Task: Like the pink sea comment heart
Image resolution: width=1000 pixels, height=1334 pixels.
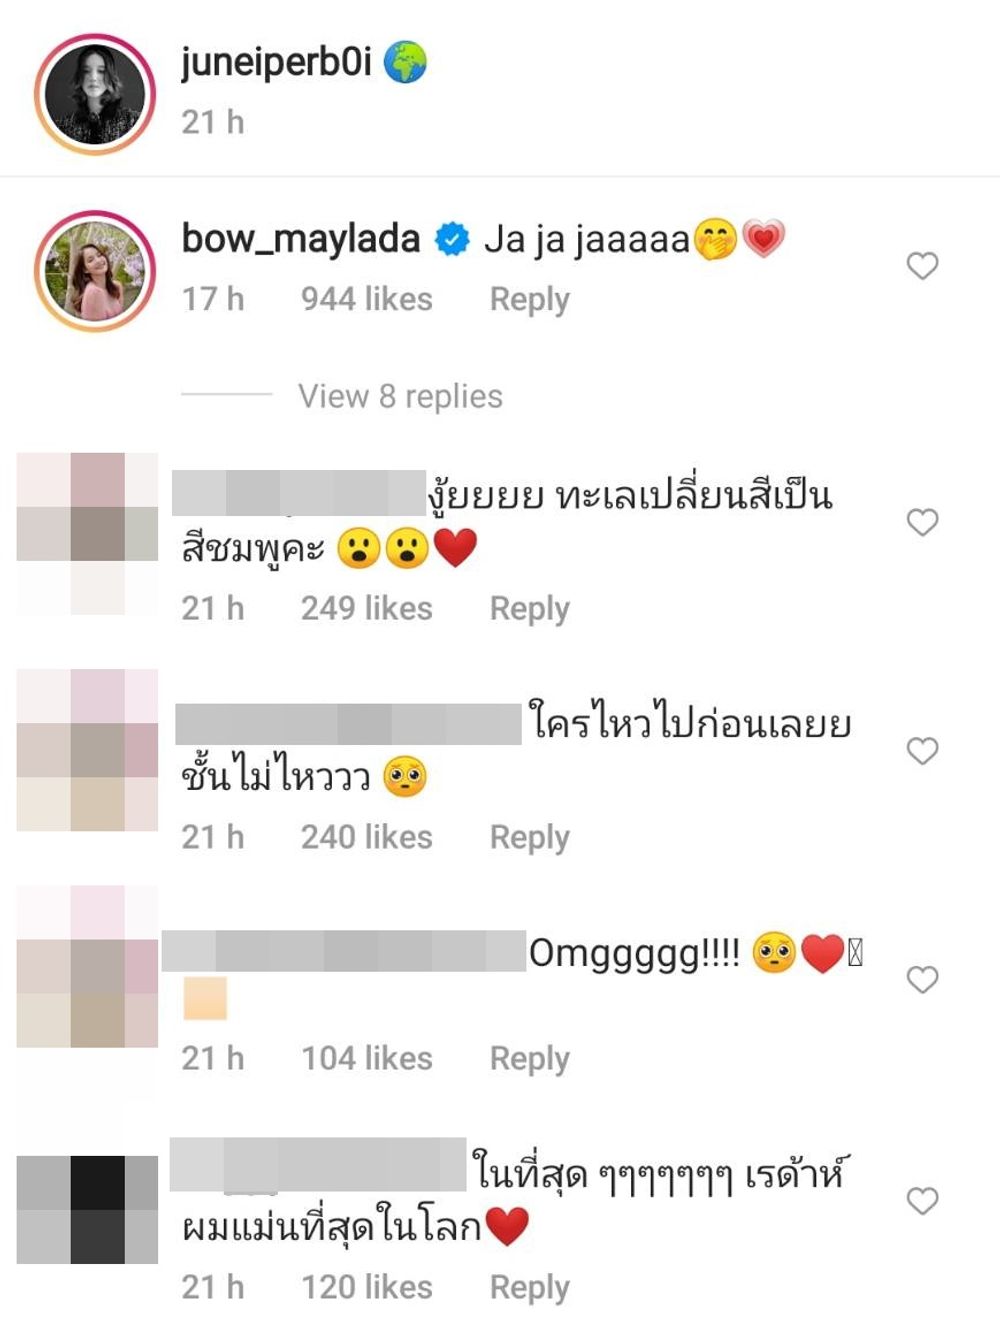Action: [922, 522]
